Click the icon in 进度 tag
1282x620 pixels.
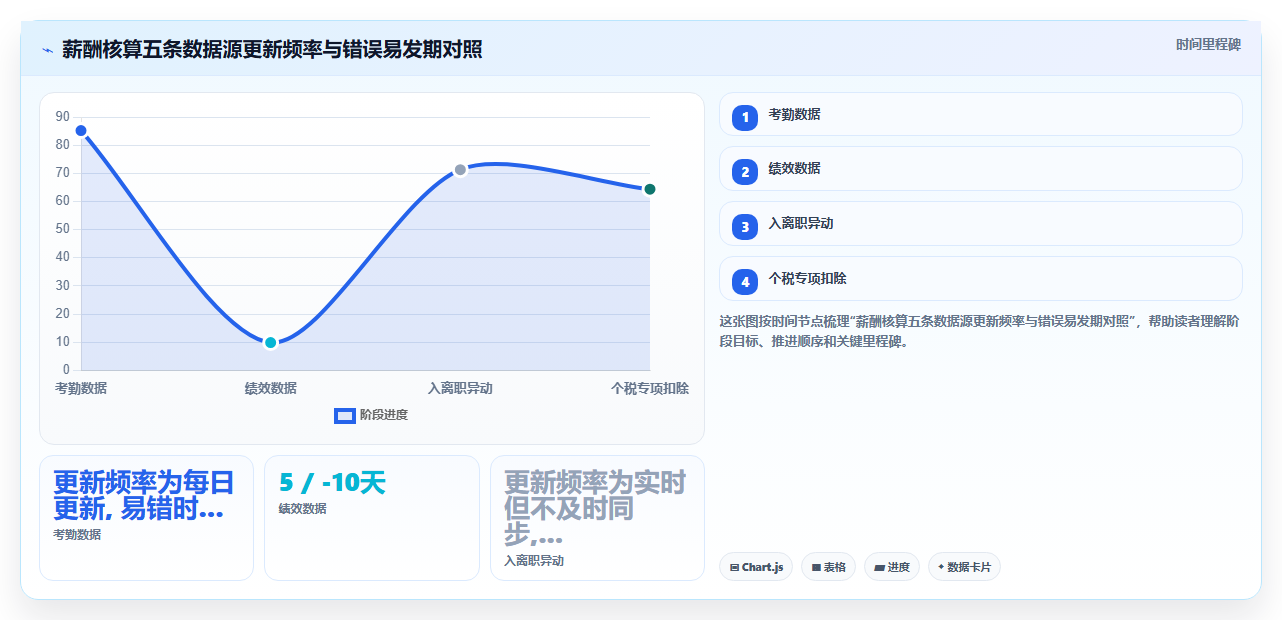pos(879,567)
